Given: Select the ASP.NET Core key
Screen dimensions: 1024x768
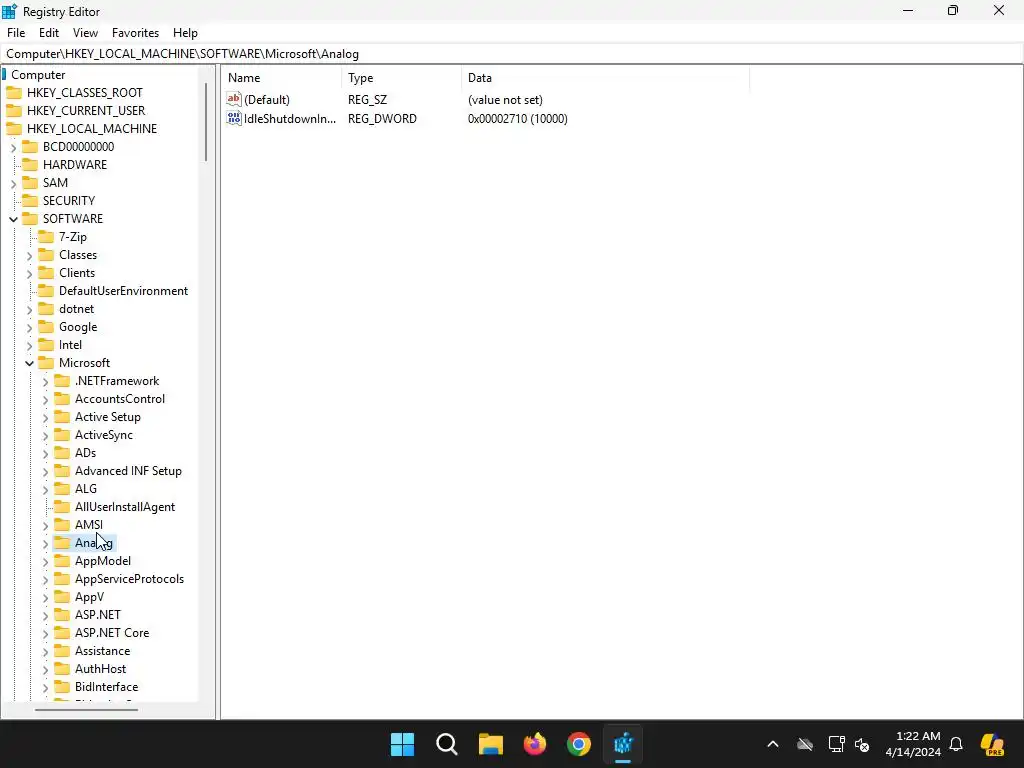Looking at the screenshot, I should pyautogui.click(x=112, y=633).
